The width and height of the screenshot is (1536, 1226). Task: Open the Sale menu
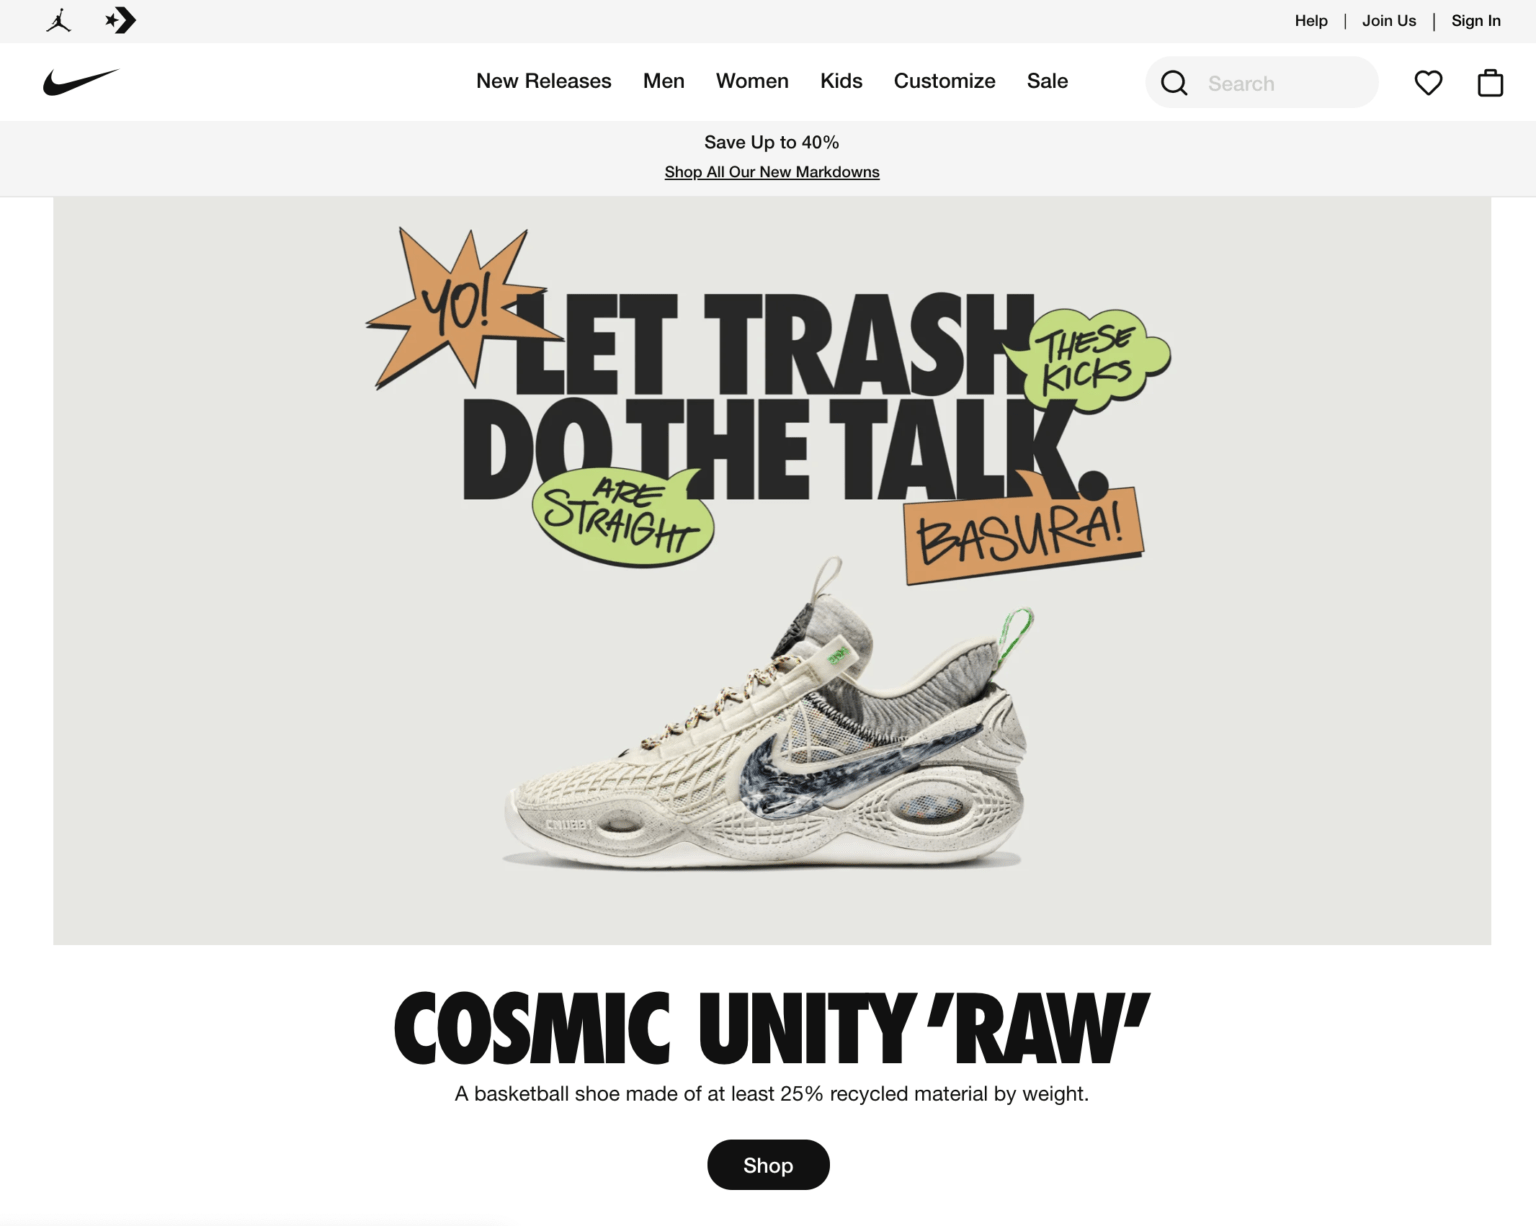1047,81
